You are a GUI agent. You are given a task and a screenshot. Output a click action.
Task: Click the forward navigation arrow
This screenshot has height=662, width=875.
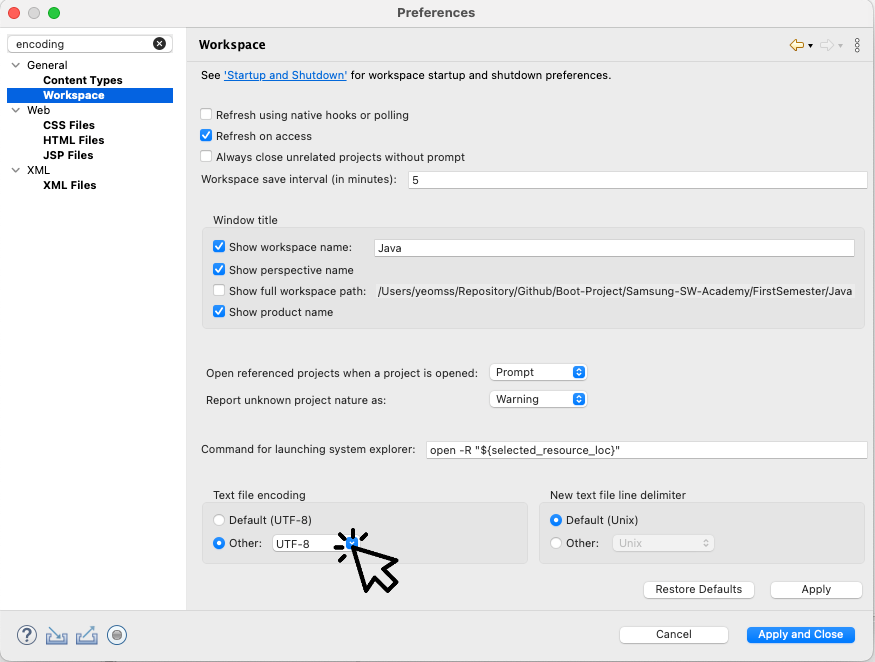(826, 45)
